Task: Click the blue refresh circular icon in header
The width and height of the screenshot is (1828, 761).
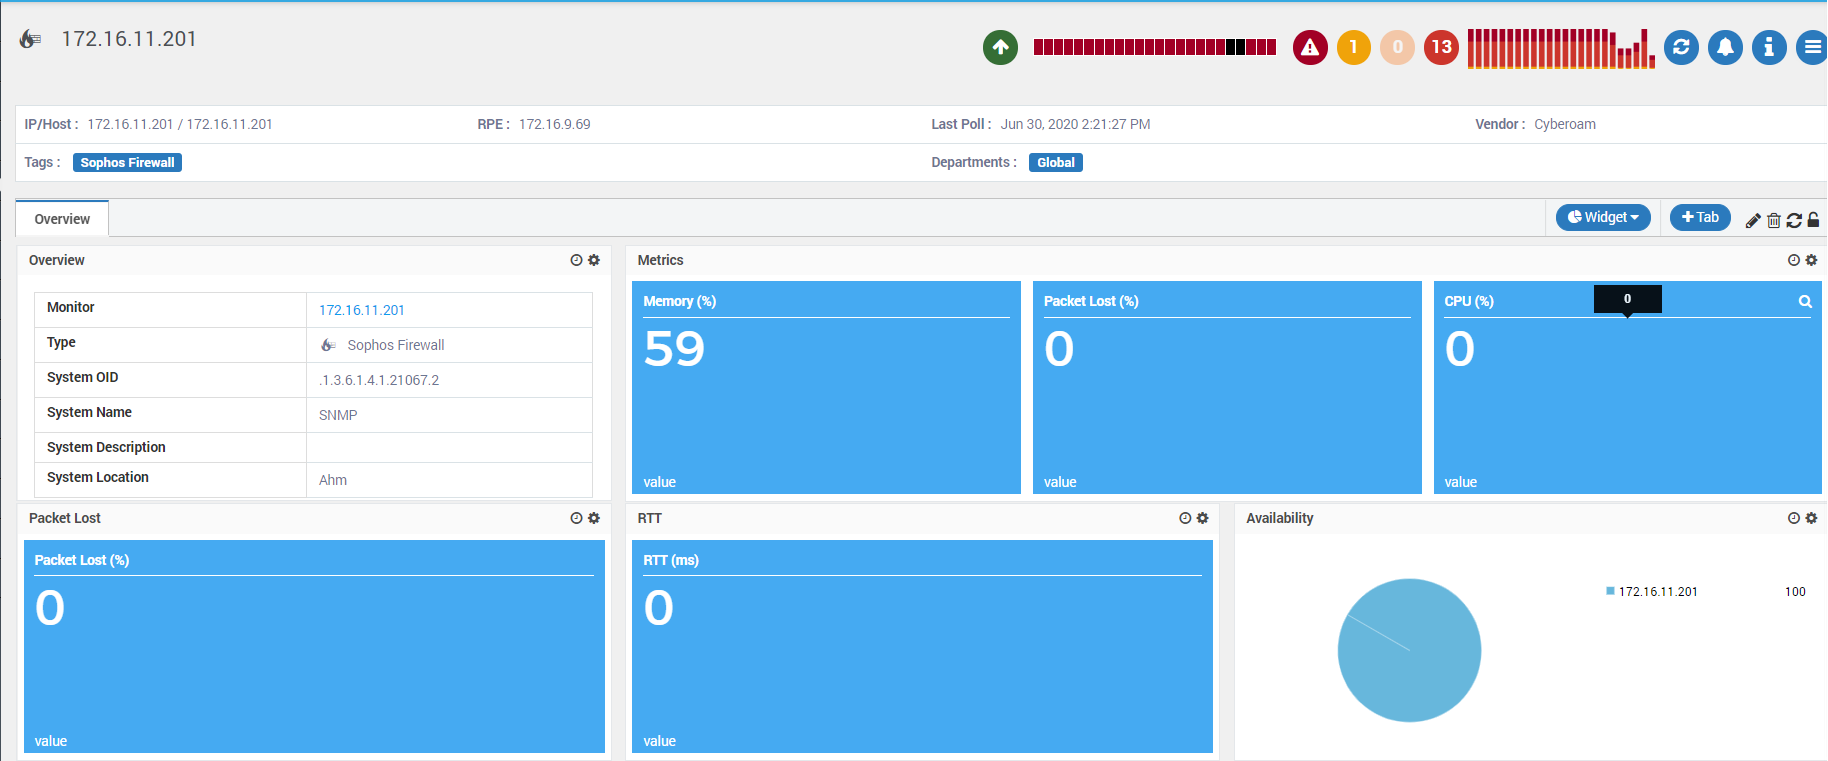Action: (x=1681, y=47)
